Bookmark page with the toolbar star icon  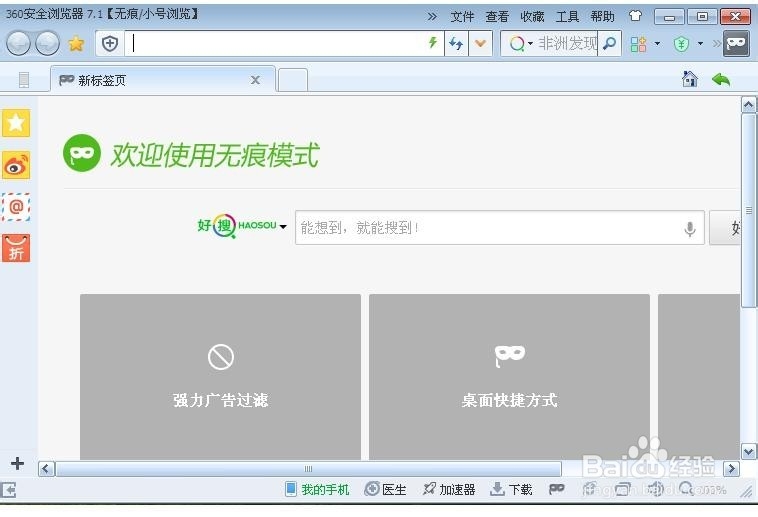coord(76,44)
